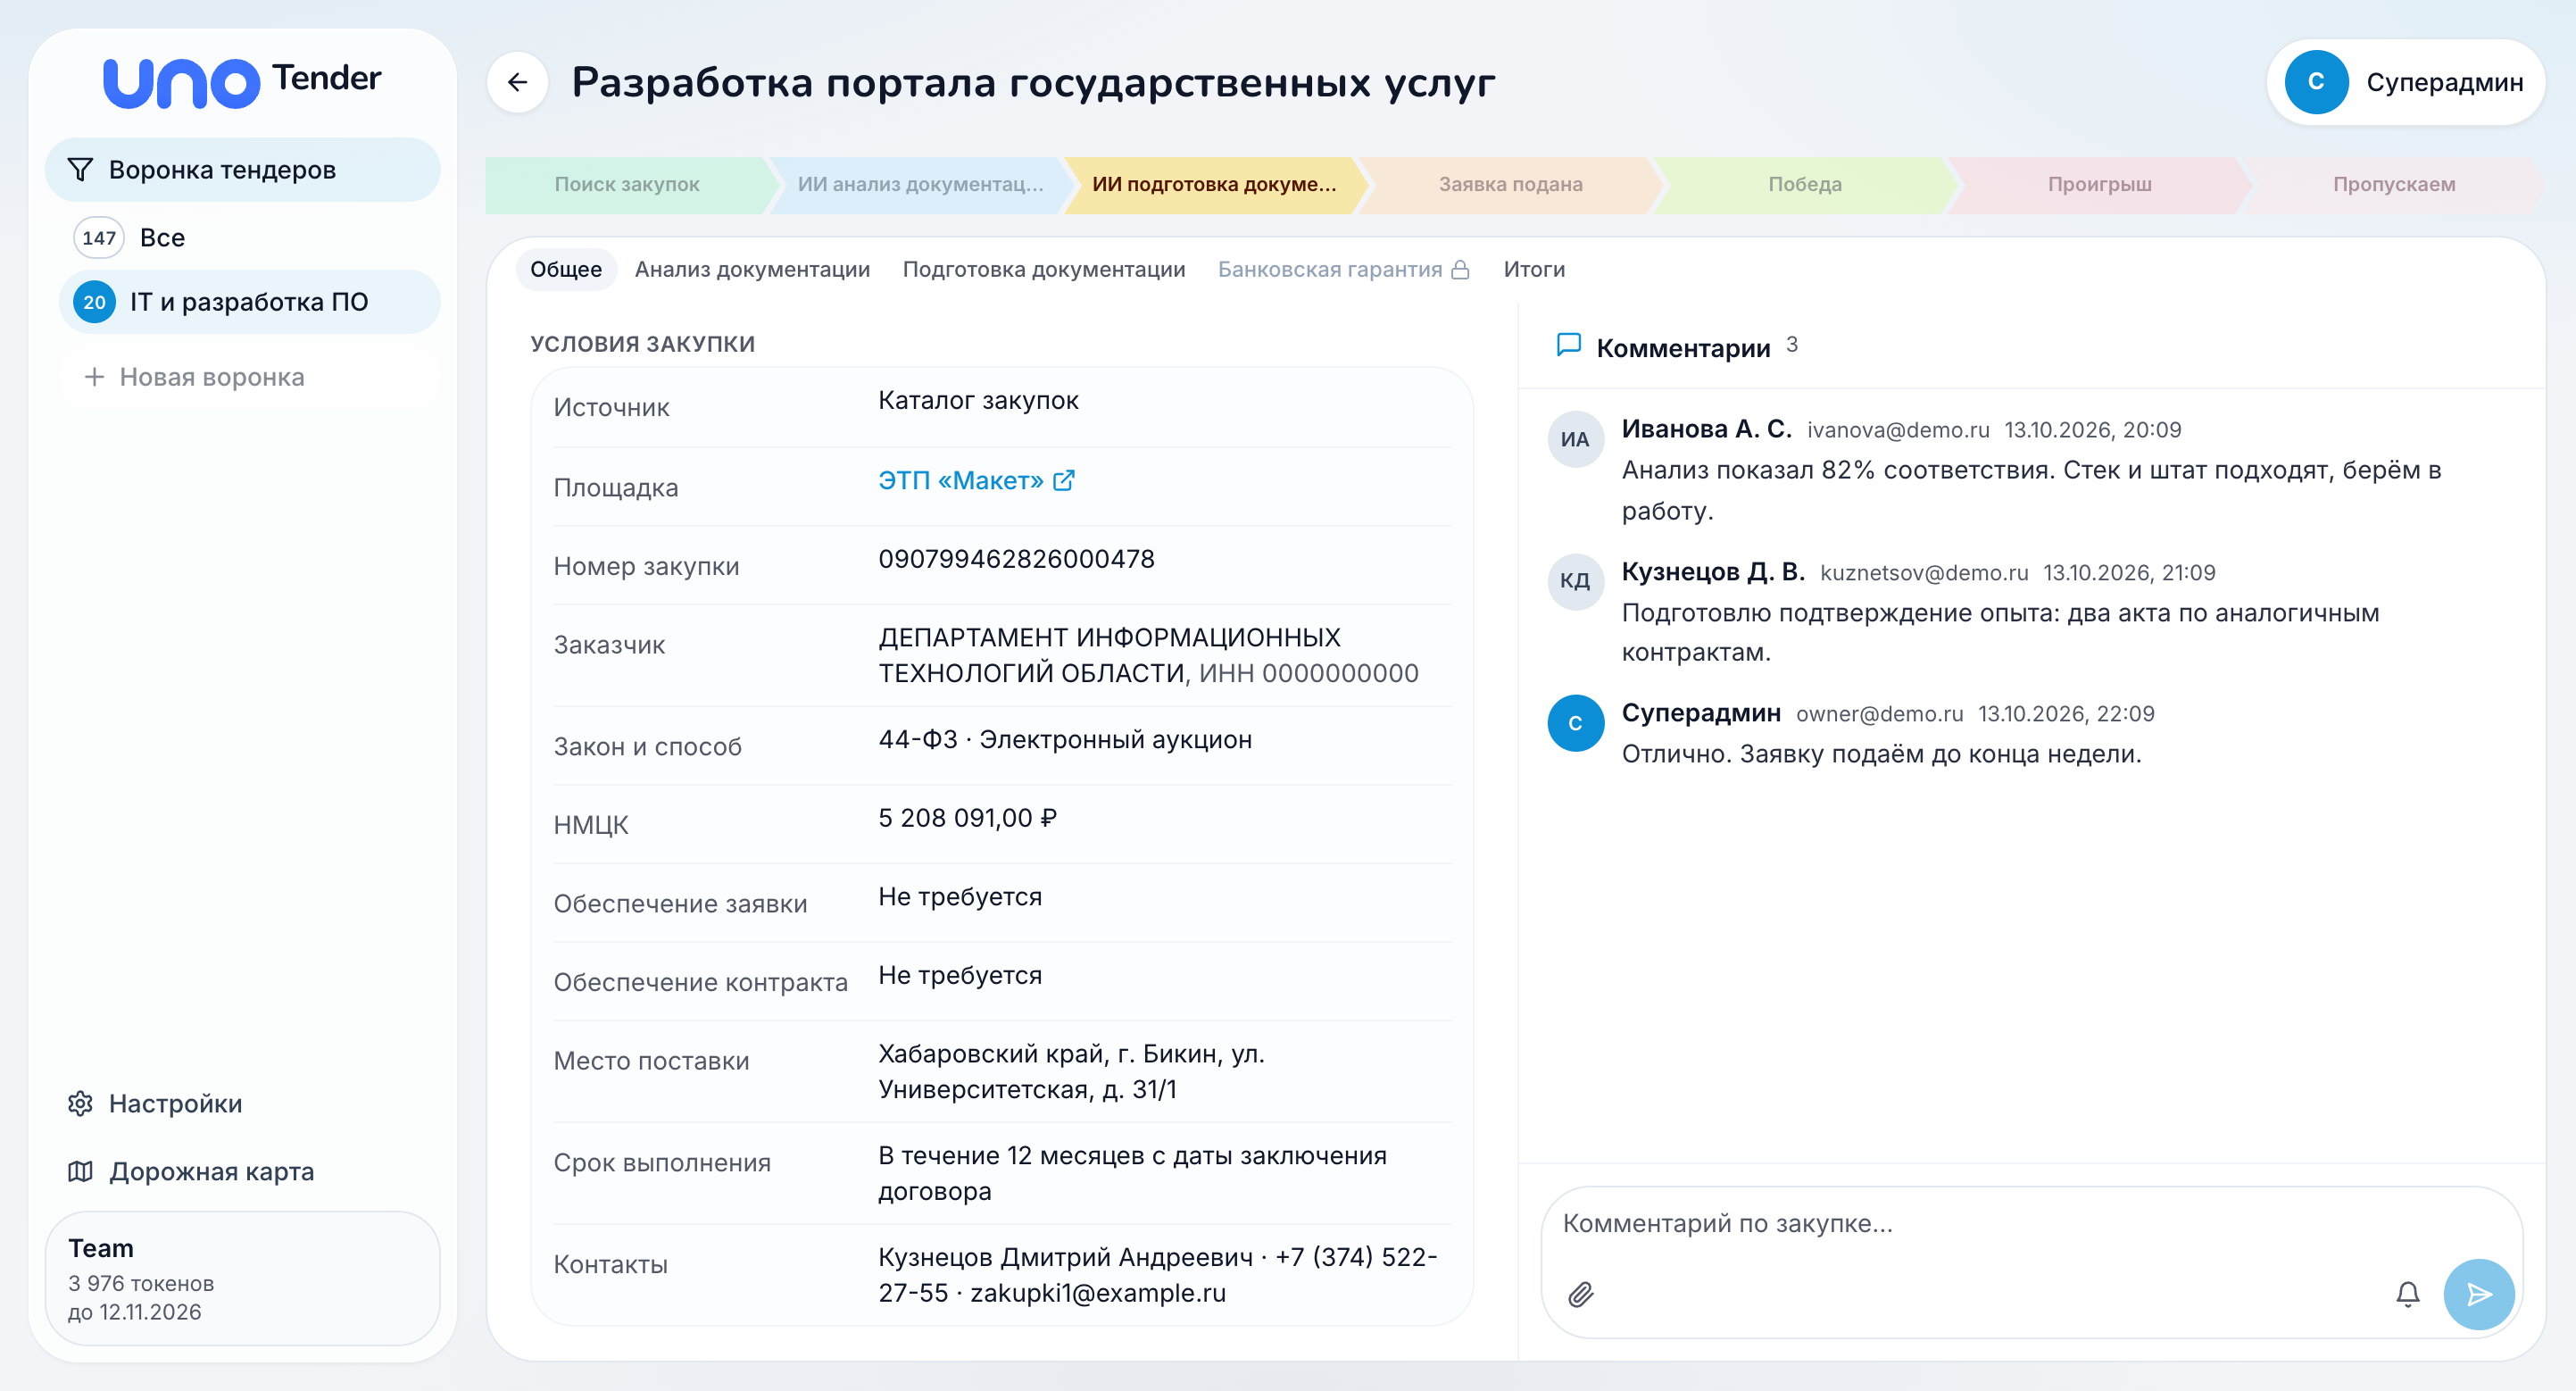
Task: Select the ИИ подготовка документации stage
Action: 1214,185
